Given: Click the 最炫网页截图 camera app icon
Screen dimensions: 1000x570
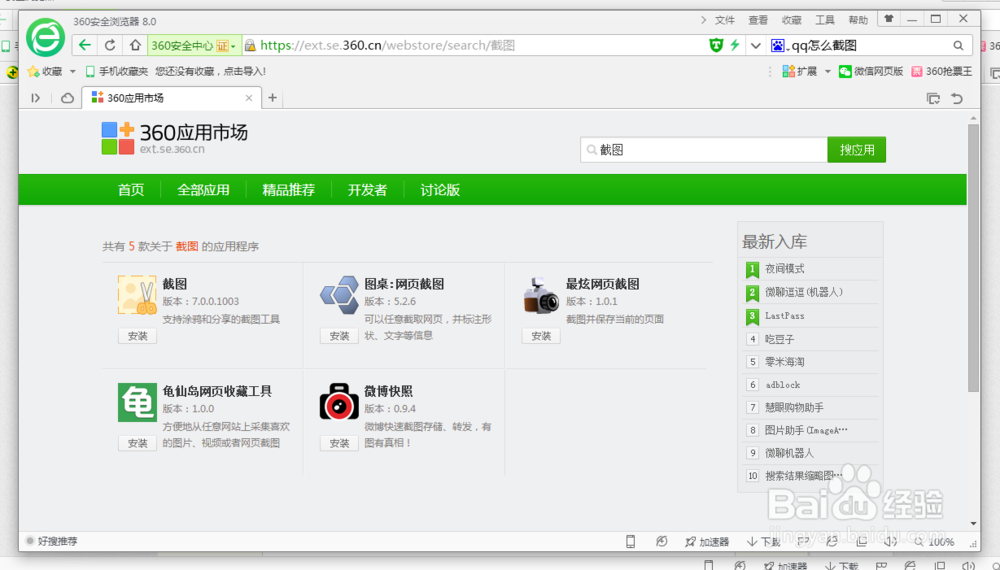Looking at the screenshot, I should [541, 296].
